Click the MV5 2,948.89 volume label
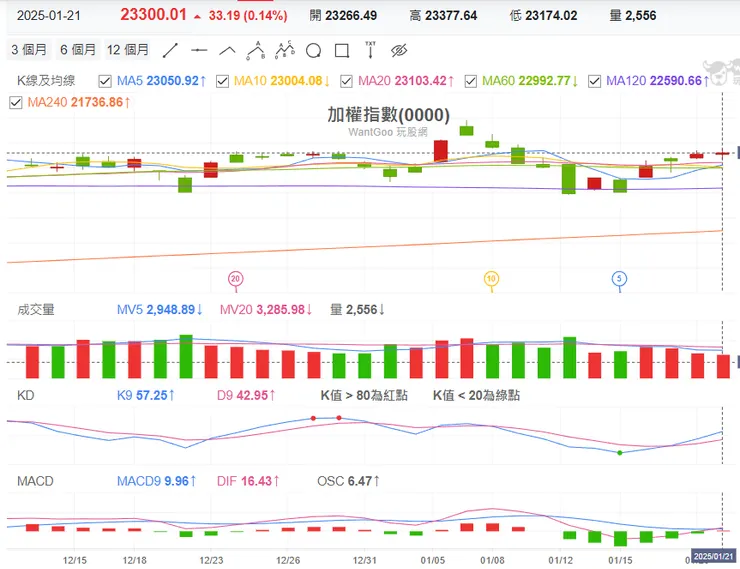The width and height of the screenshot is (740, 569). click(160, 310)
